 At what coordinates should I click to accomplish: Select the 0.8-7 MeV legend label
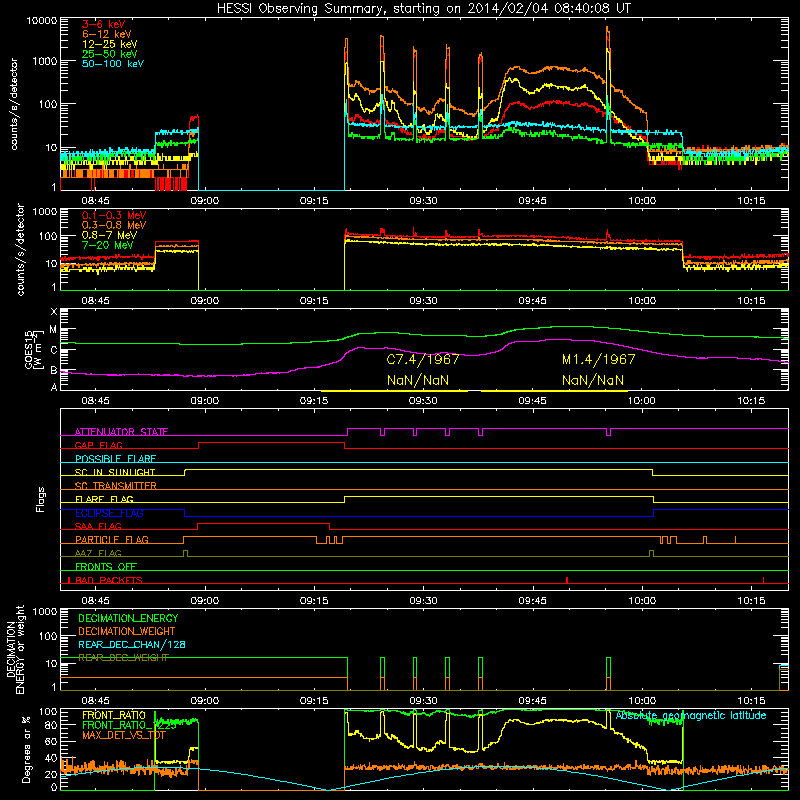pyautogui.click(x=109, y=235)
